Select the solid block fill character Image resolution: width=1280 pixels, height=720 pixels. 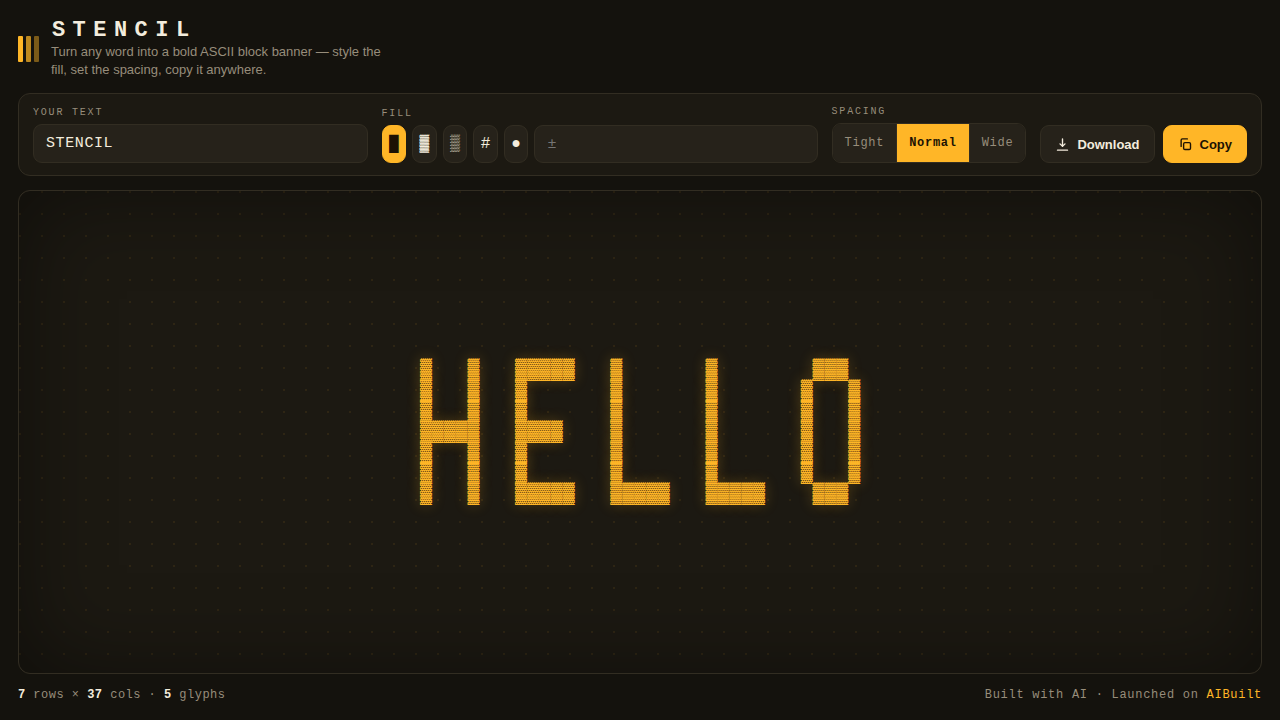394,144
